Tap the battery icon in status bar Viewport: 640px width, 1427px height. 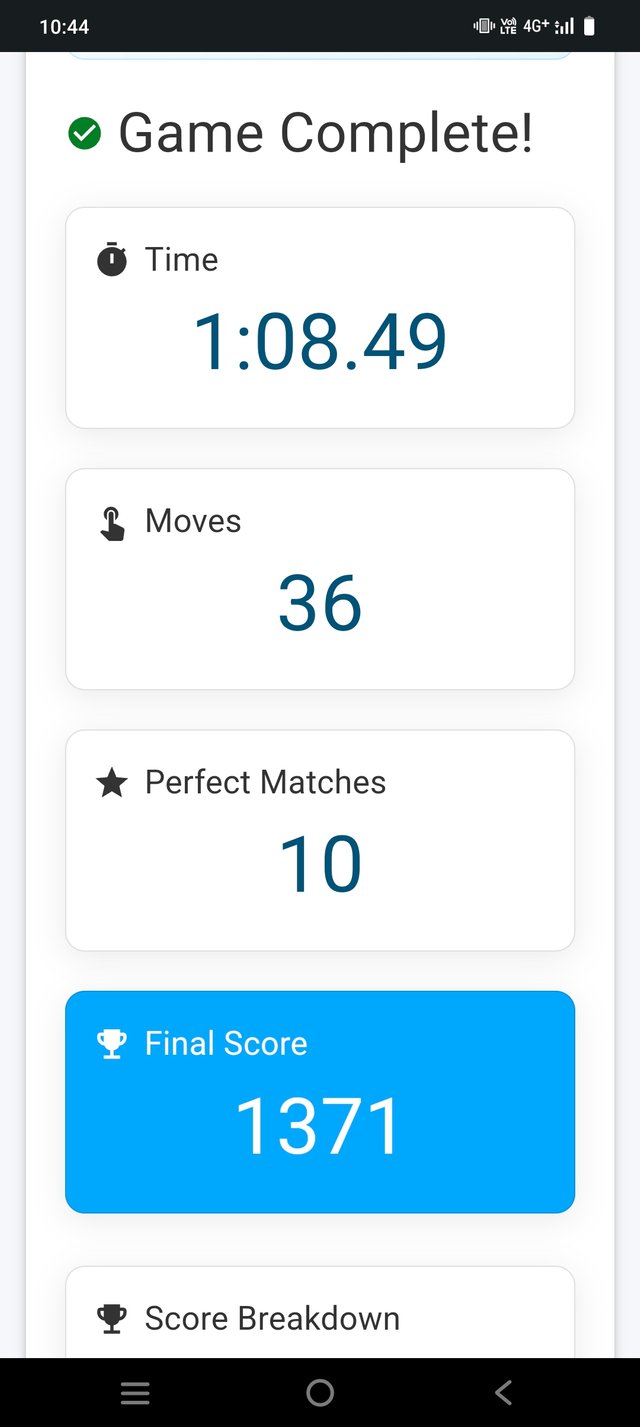click(x=590, y=27)
